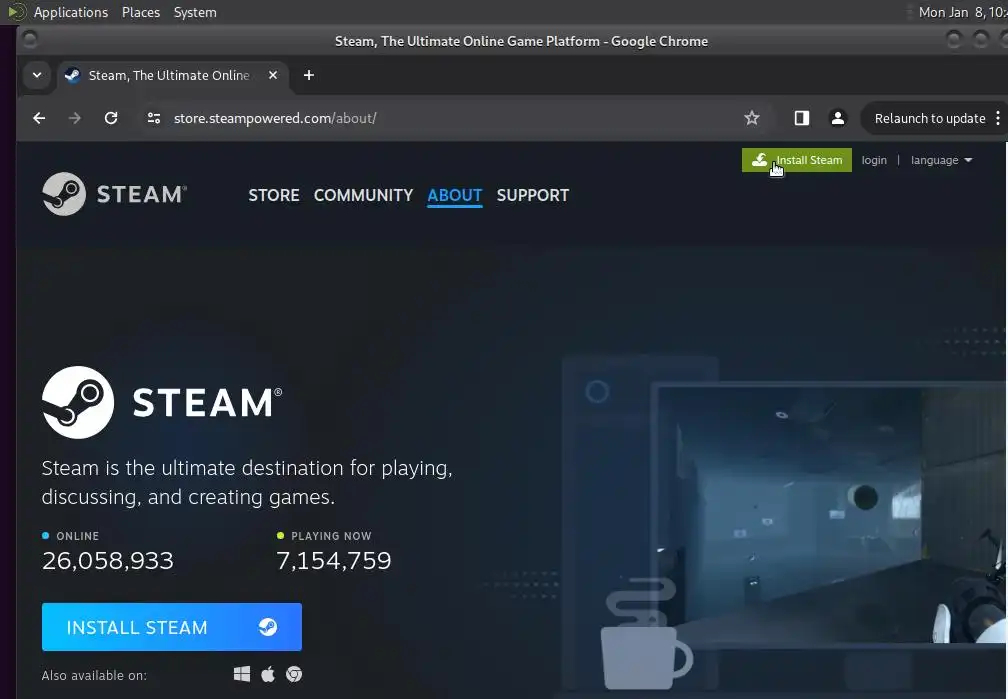Go back using the browser back arrow
Screen dimensions: 1008x699
39,118
